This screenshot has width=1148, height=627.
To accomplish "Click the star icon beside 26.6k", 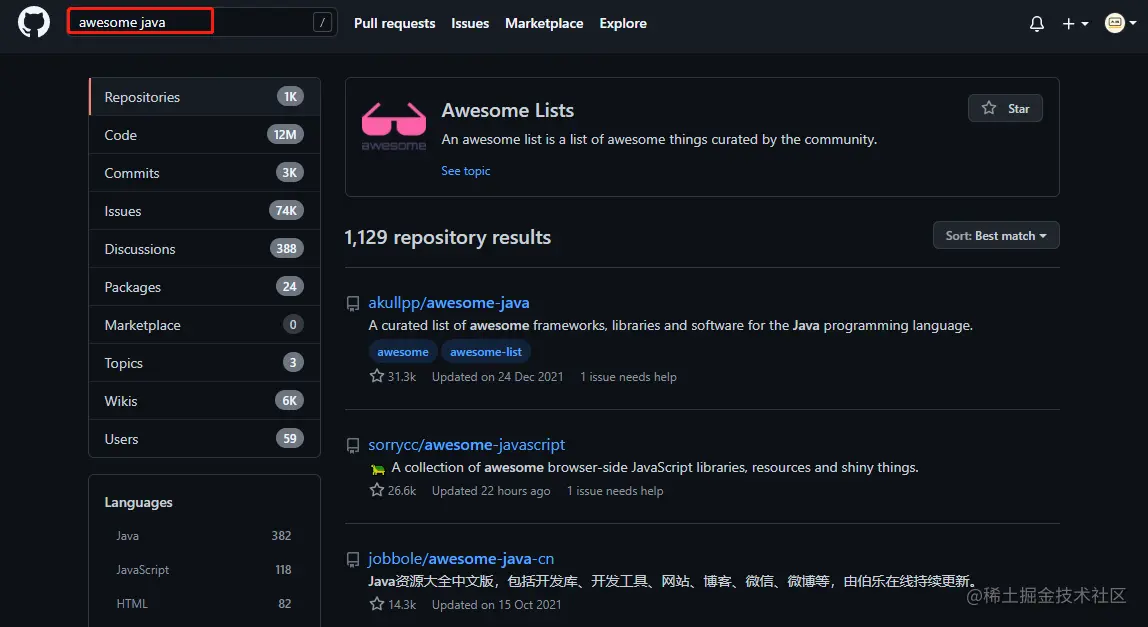I will pyautogui.click(x=377, y=490).
